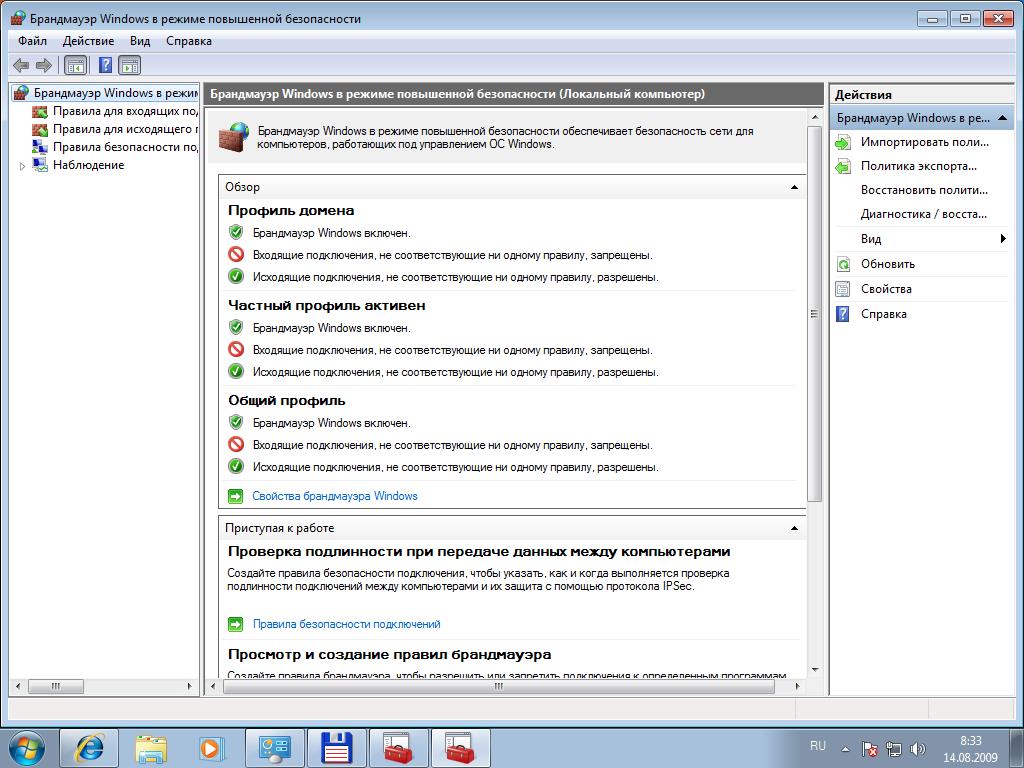The height and width of the screenshot is (768, 1024).
Task: Click the Back arrow toolbar icon
Action: (x=21, y=65)
